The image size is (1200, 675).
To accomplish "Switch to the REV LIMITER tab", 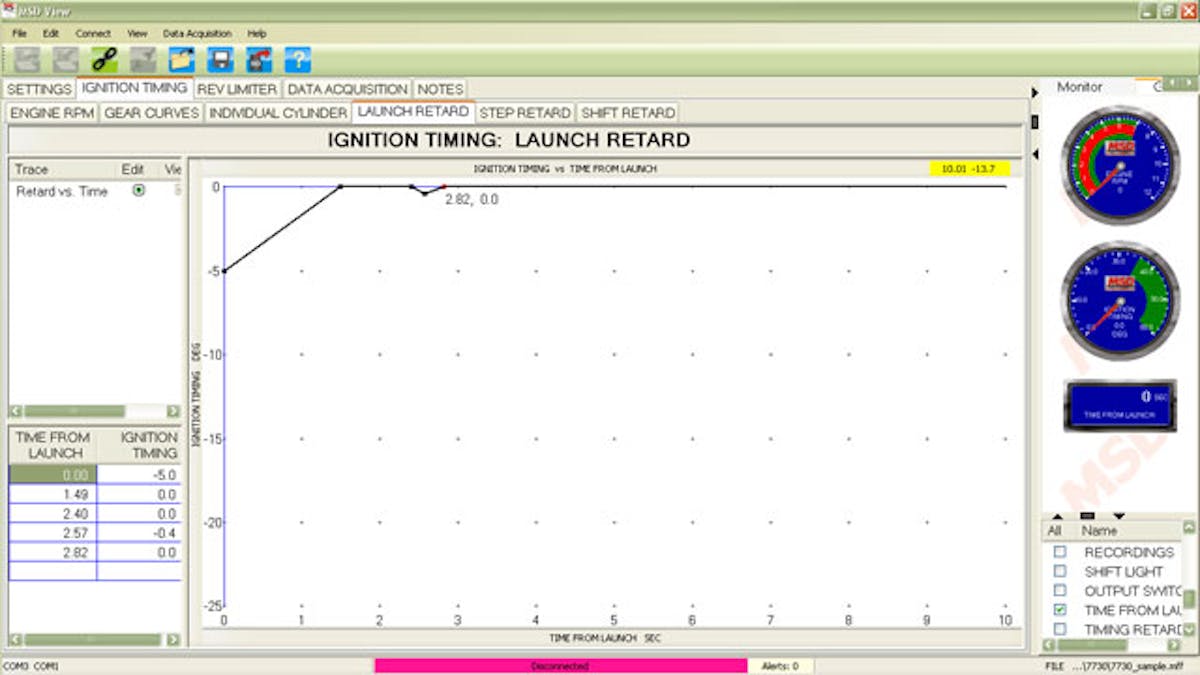I will click(x=237, y=89).
